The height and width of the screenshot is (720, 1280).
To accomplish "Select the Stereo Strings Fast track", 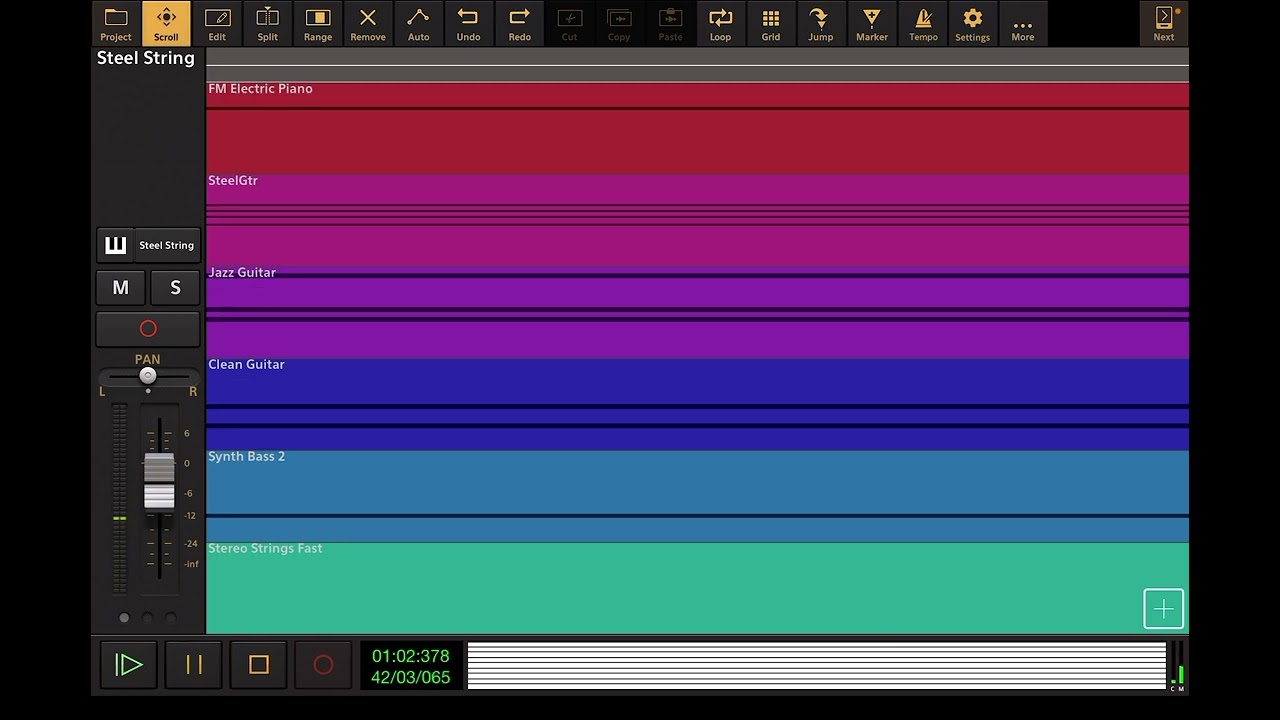I will point(697,588).
